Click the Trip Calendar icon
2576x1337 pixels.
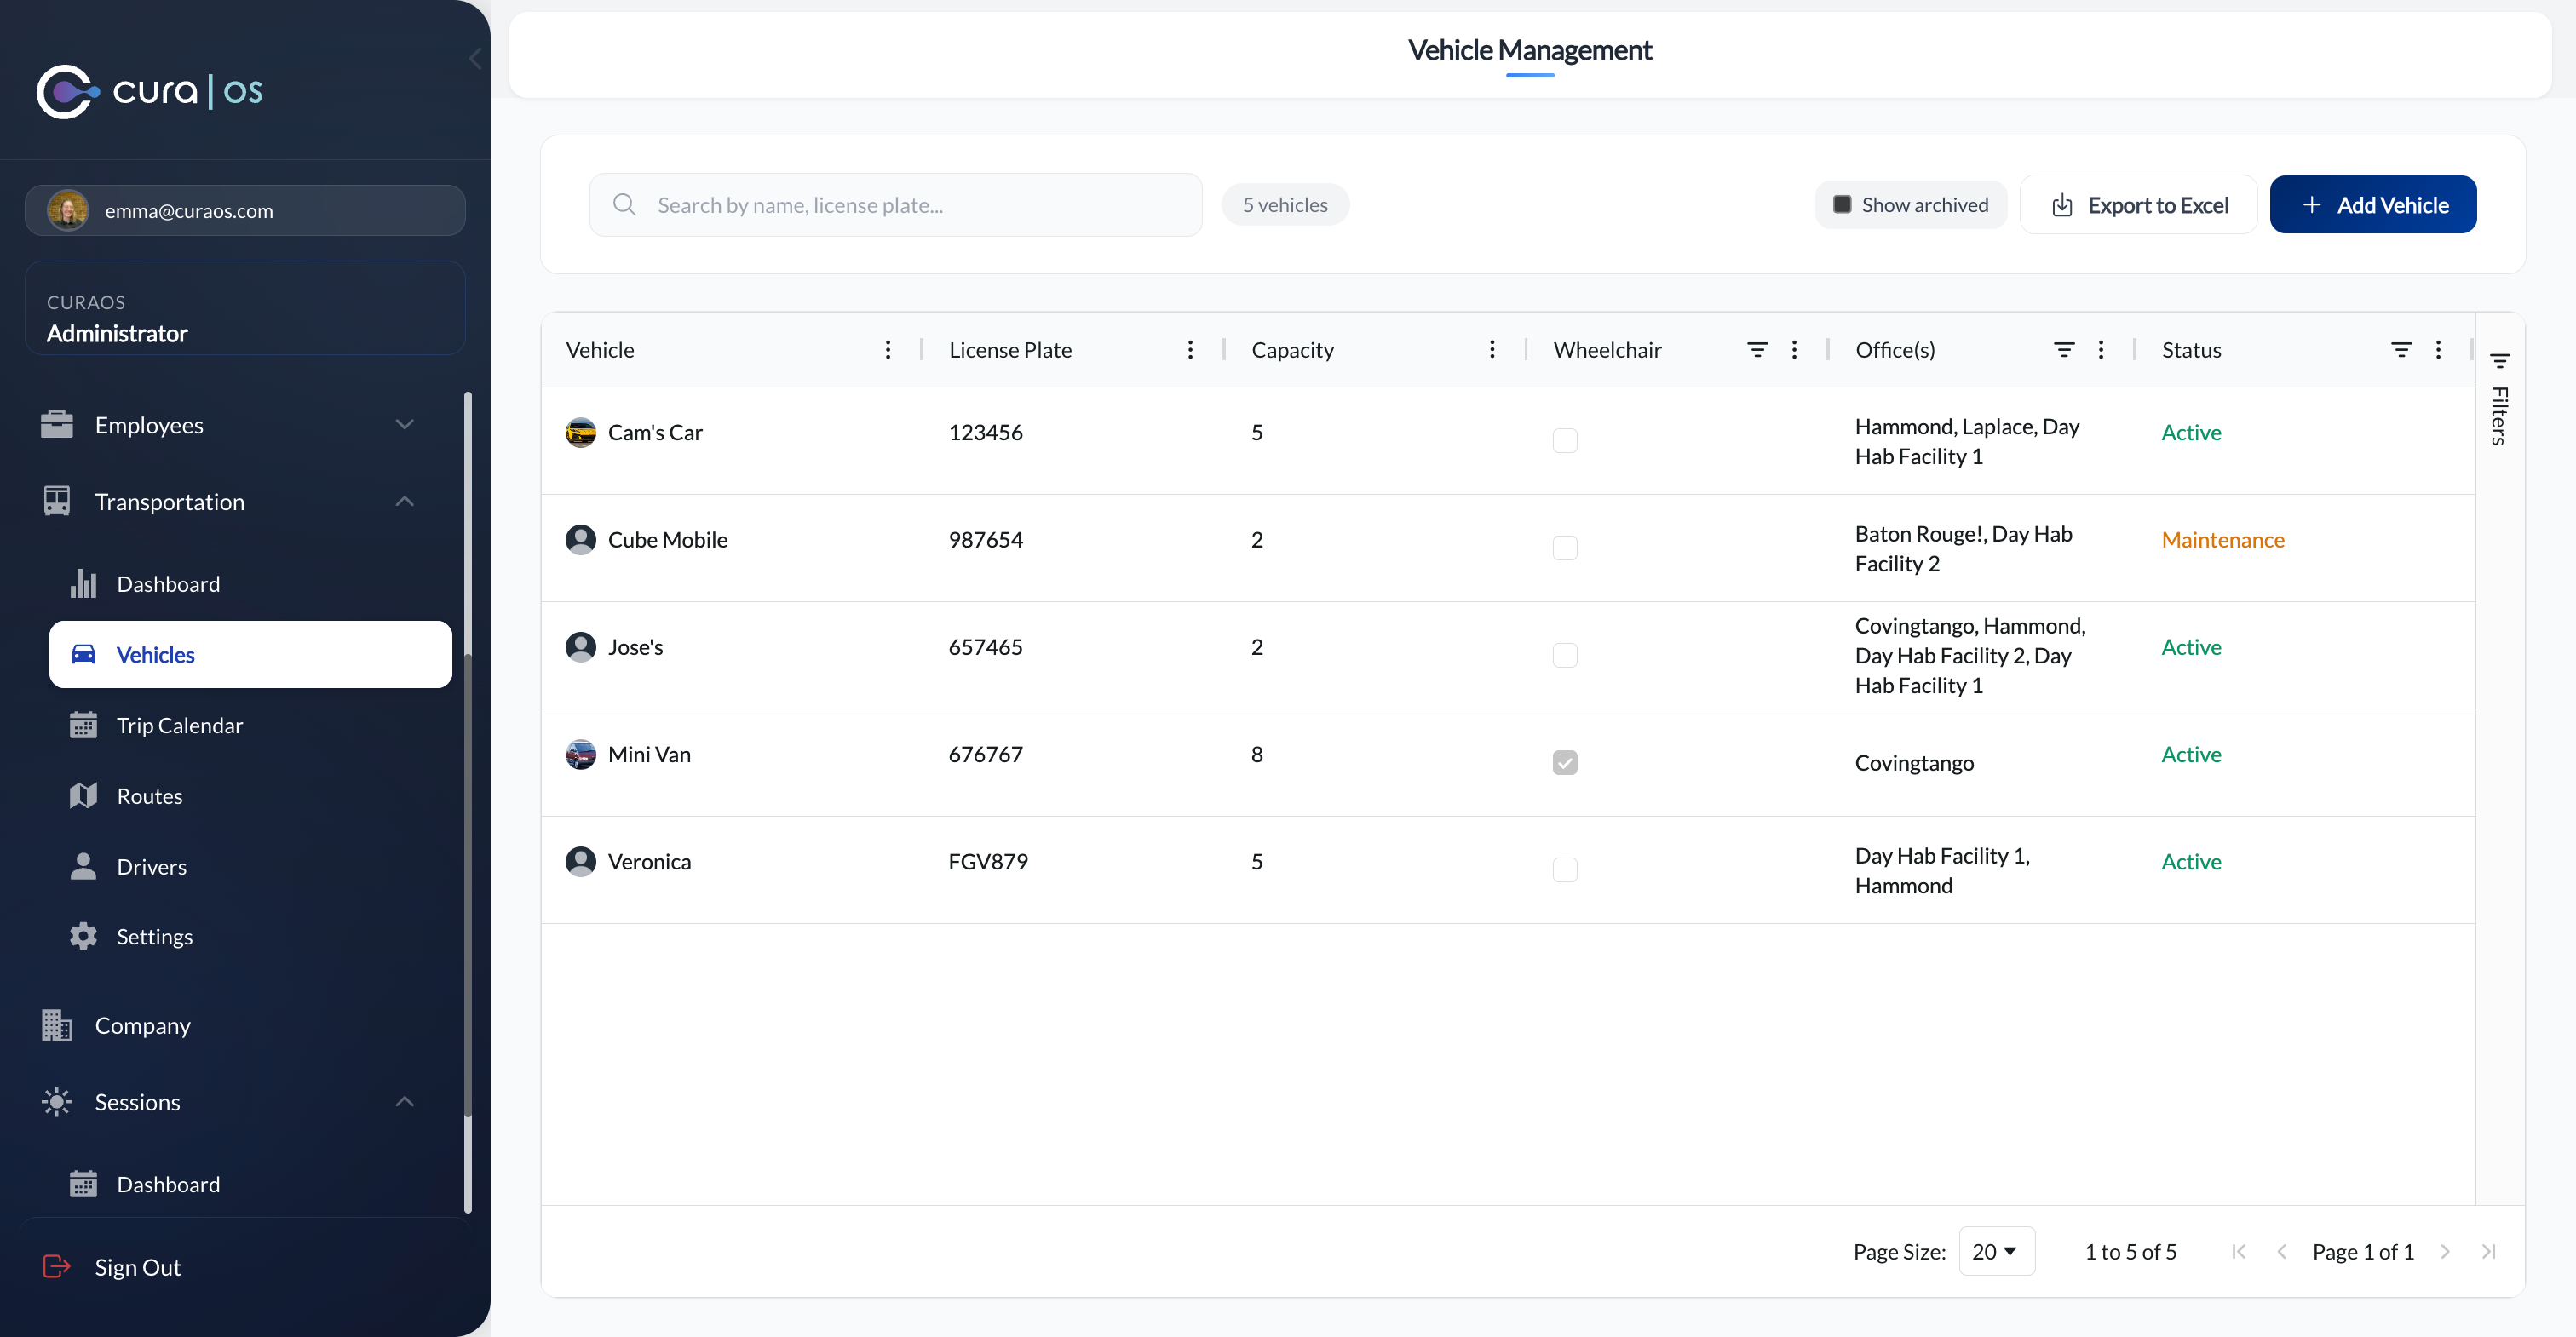point(83,725)
